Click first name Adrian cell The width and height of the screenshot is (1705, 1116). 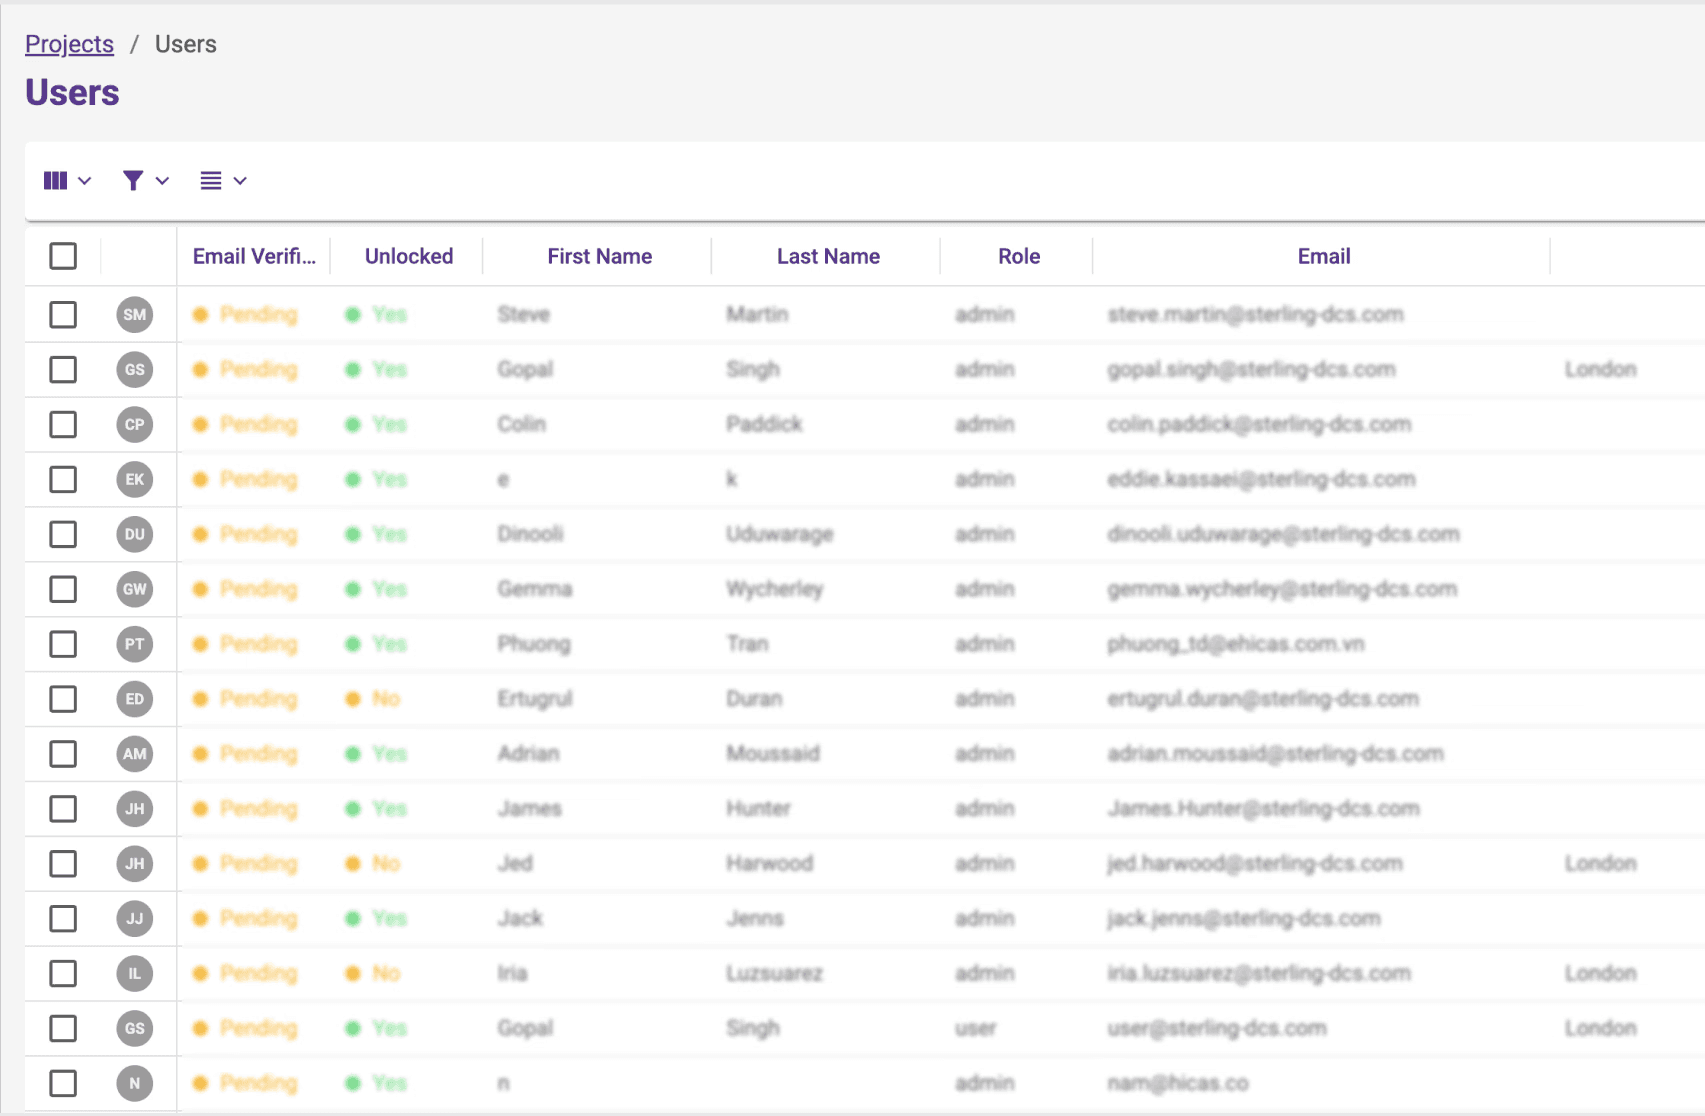click(x=529, y=754)
